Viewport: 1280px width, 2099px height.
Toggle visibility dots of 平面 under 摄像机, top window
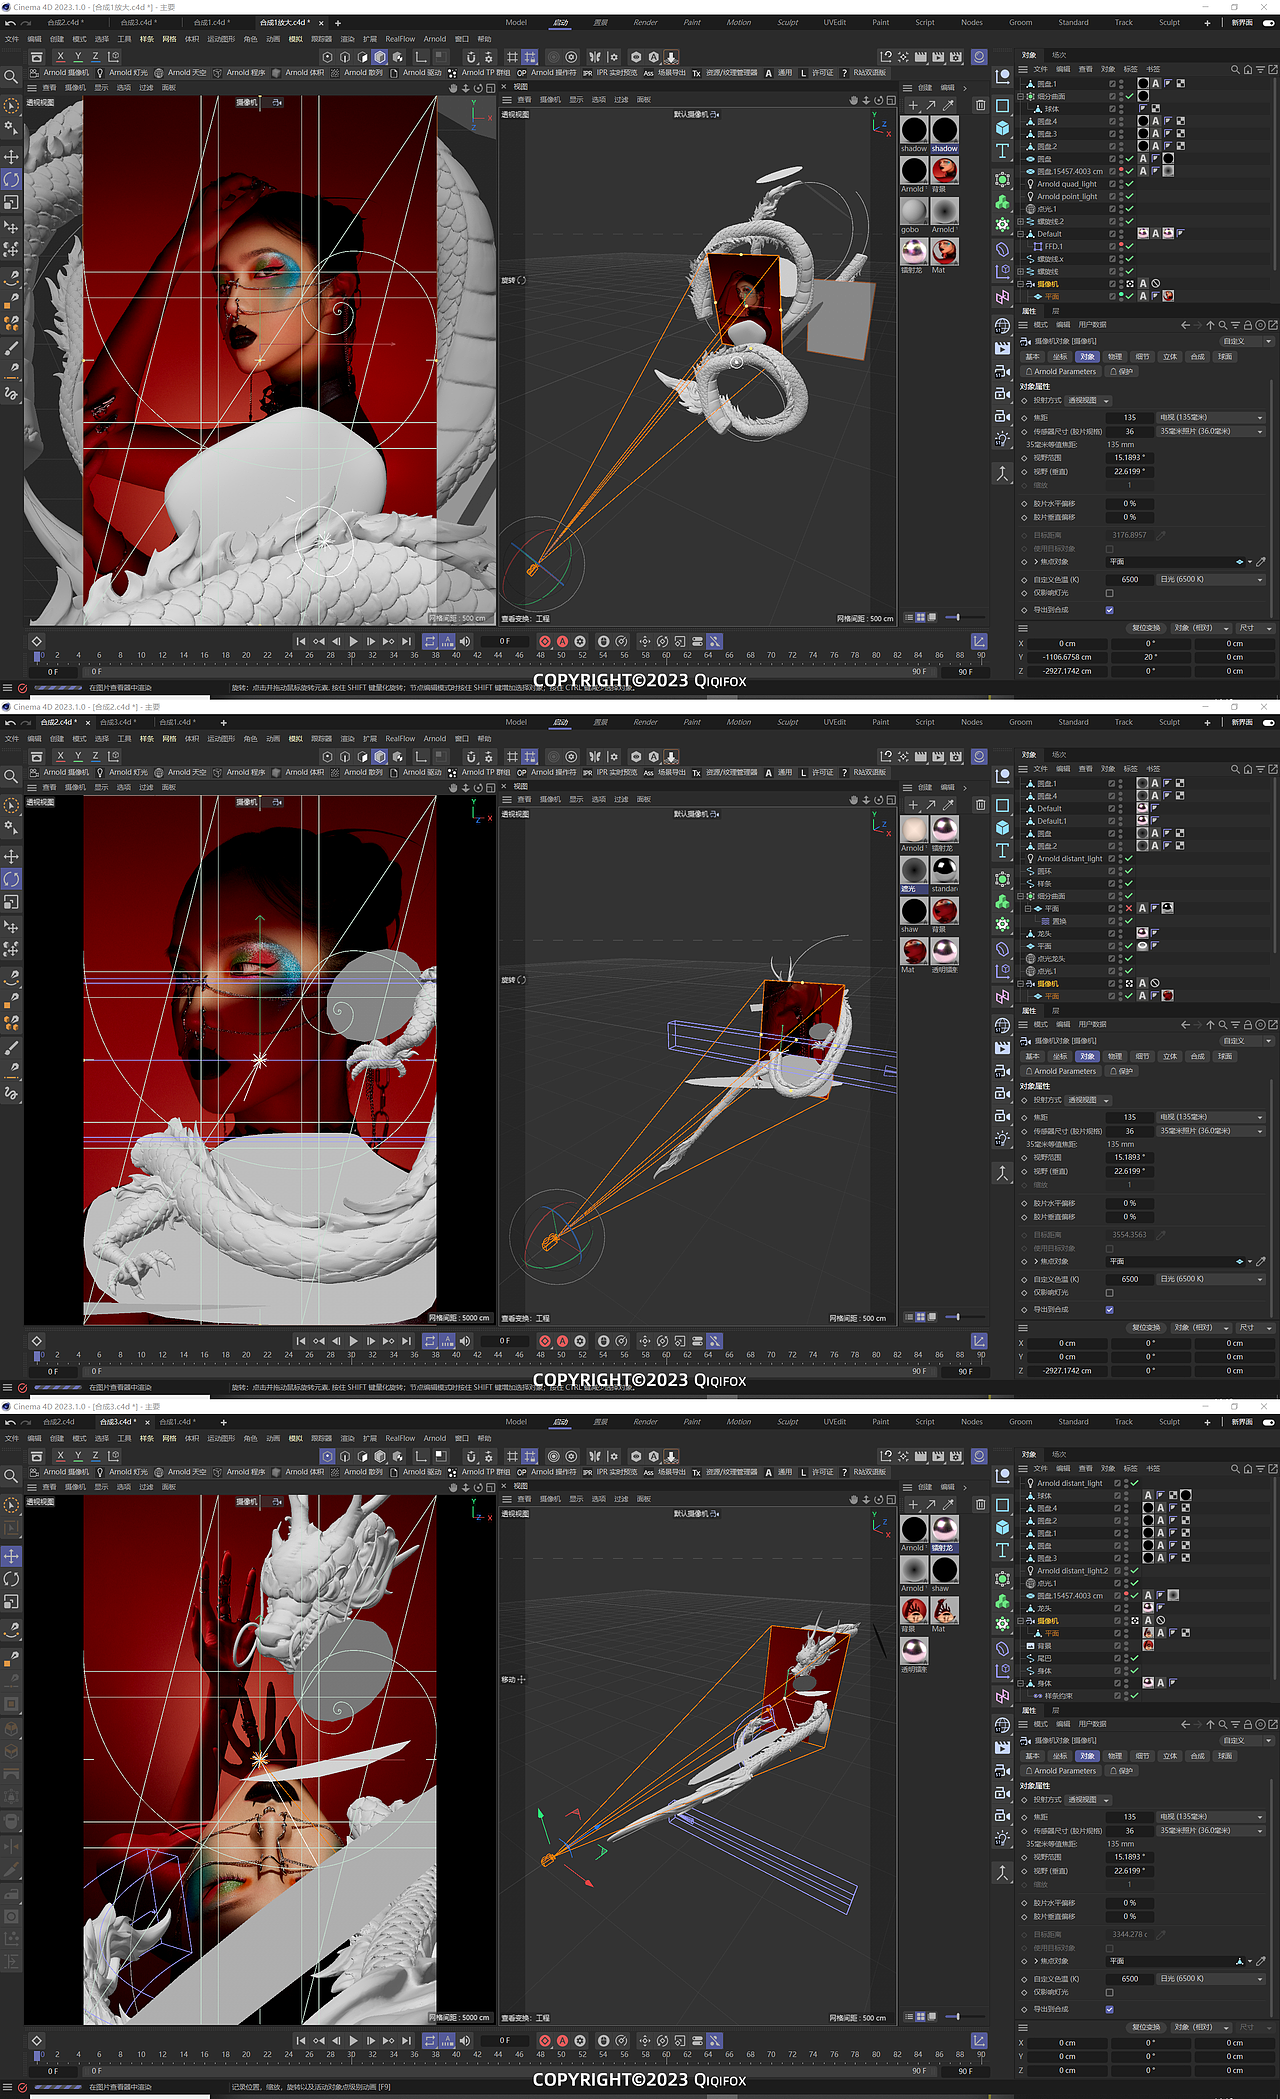(1120, 296)
